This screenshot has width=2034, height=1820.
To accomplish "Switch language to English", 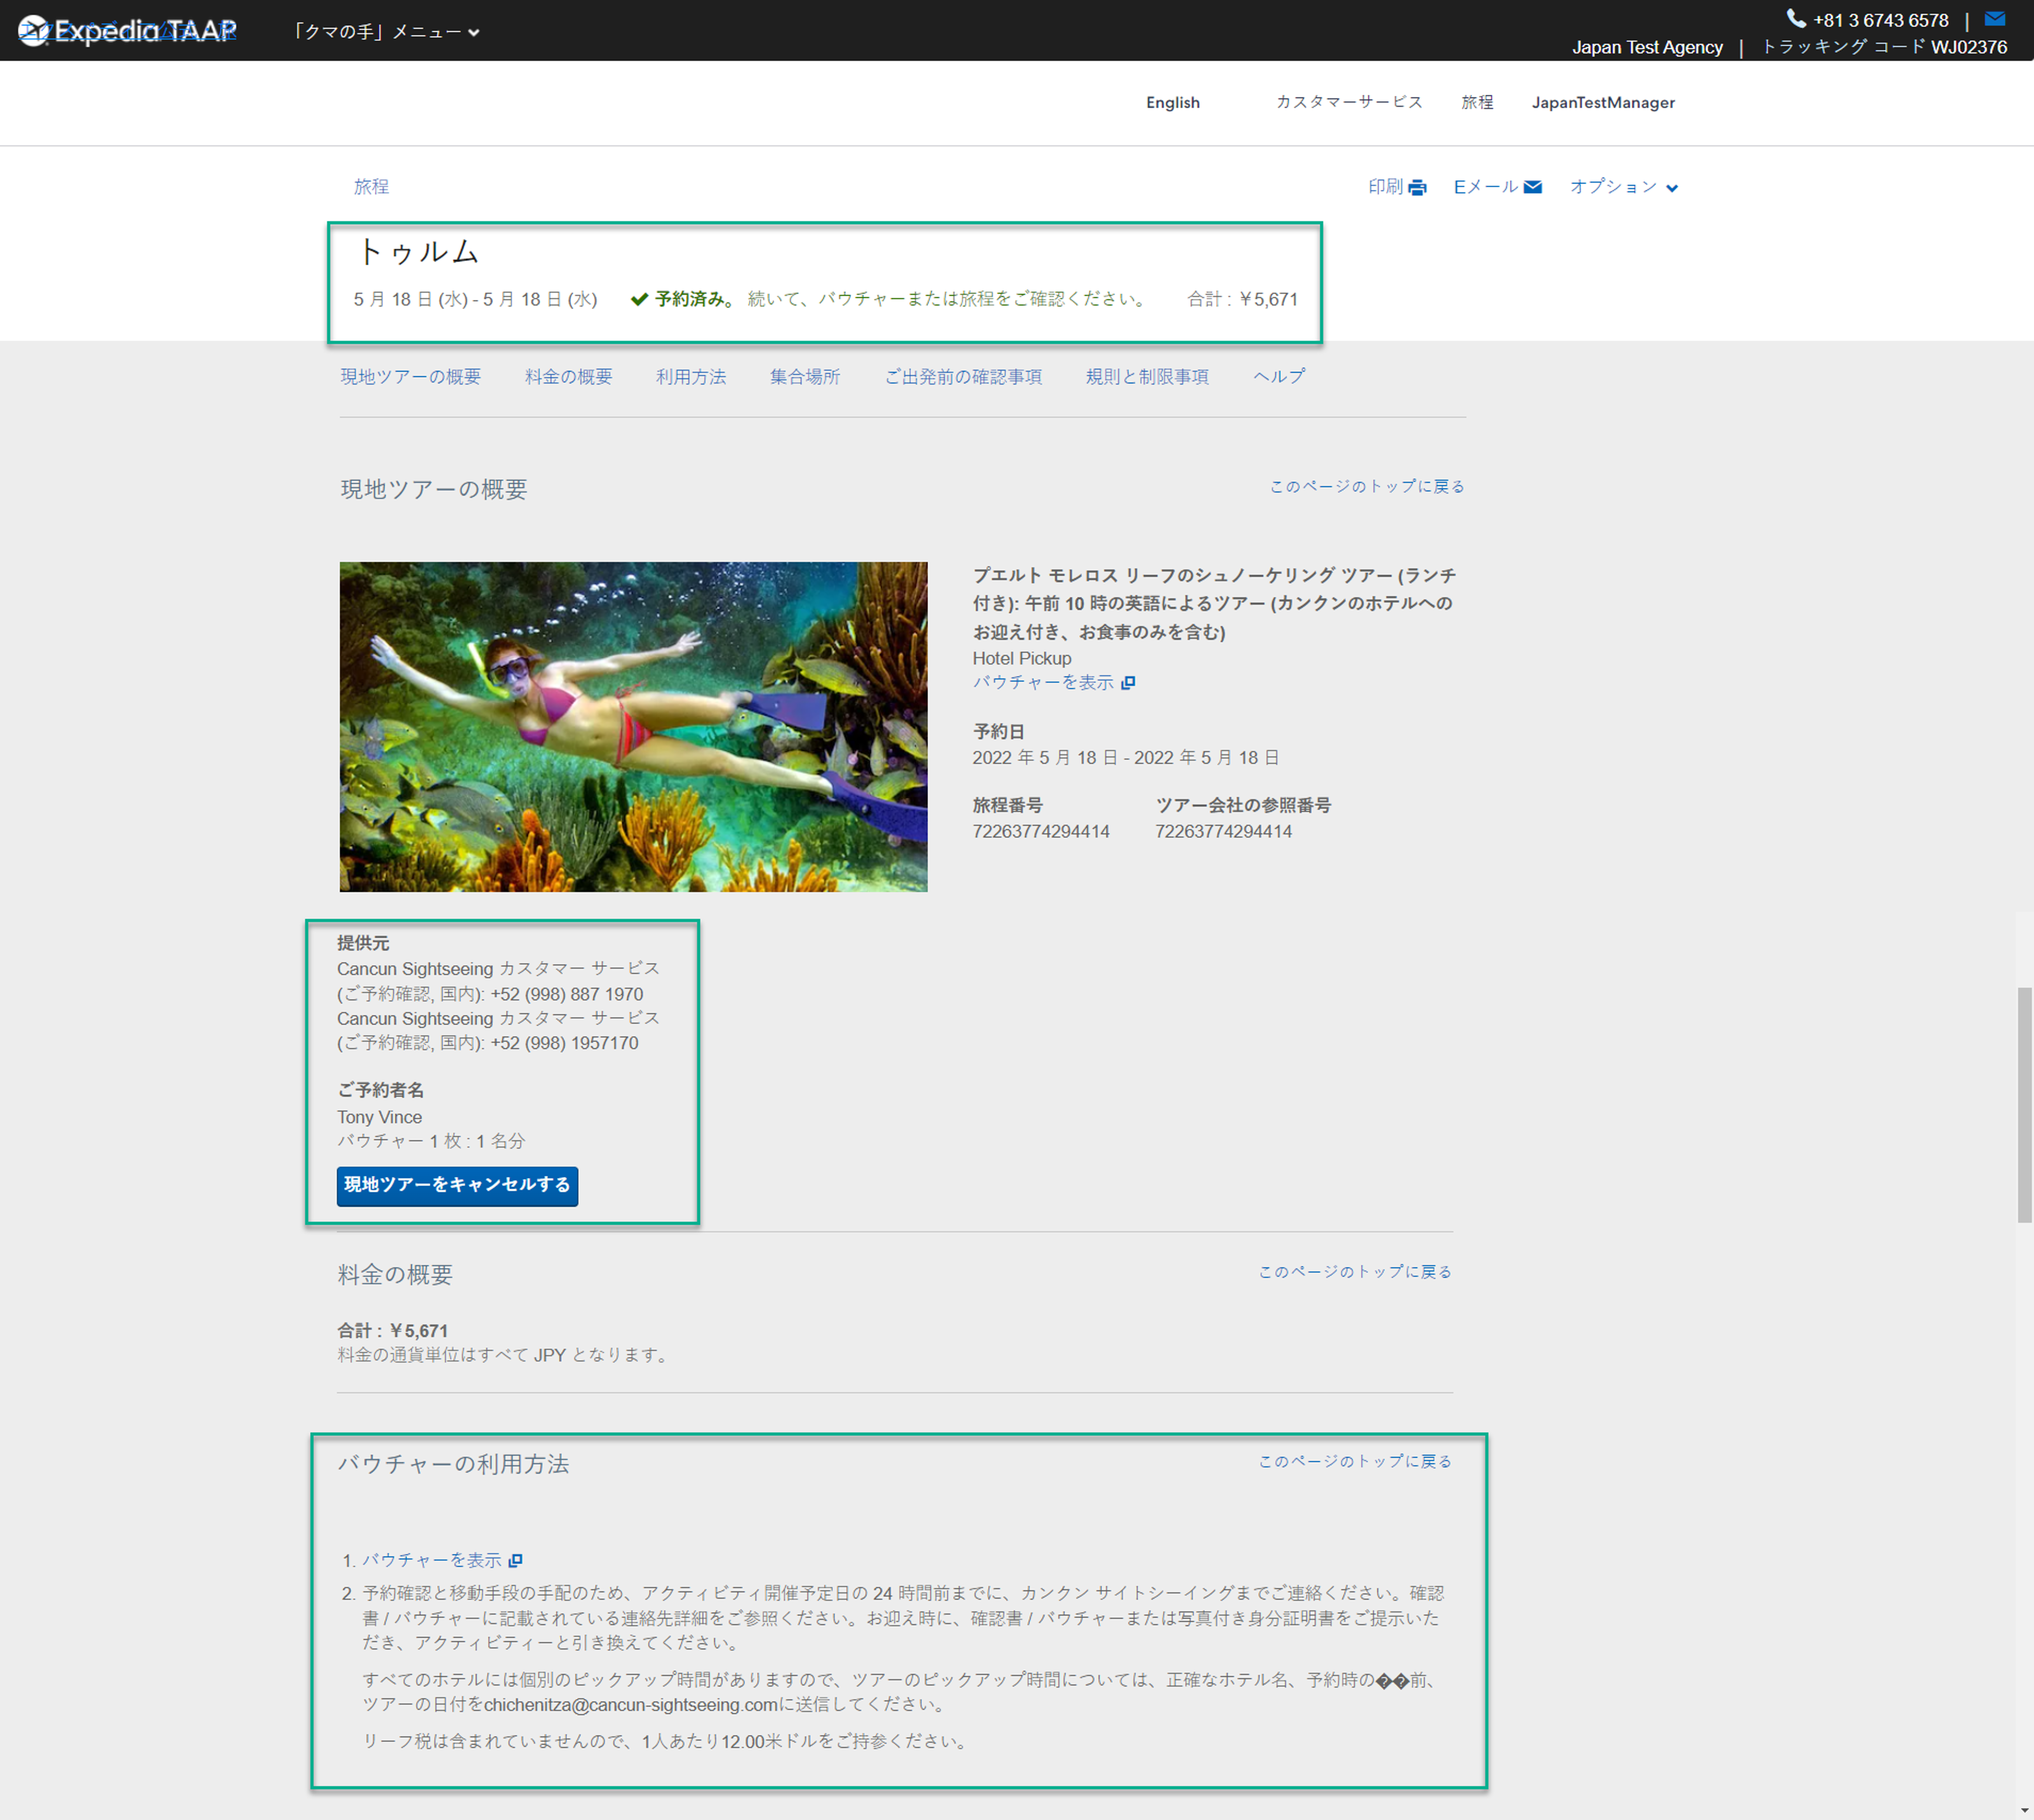I will click(1173, 102).
